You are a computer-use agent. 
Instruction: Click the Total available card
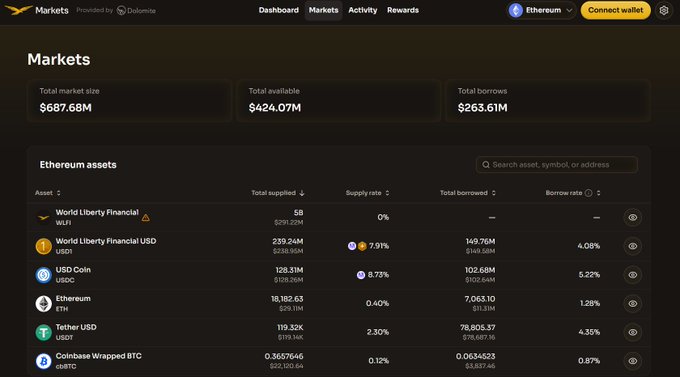338,101
